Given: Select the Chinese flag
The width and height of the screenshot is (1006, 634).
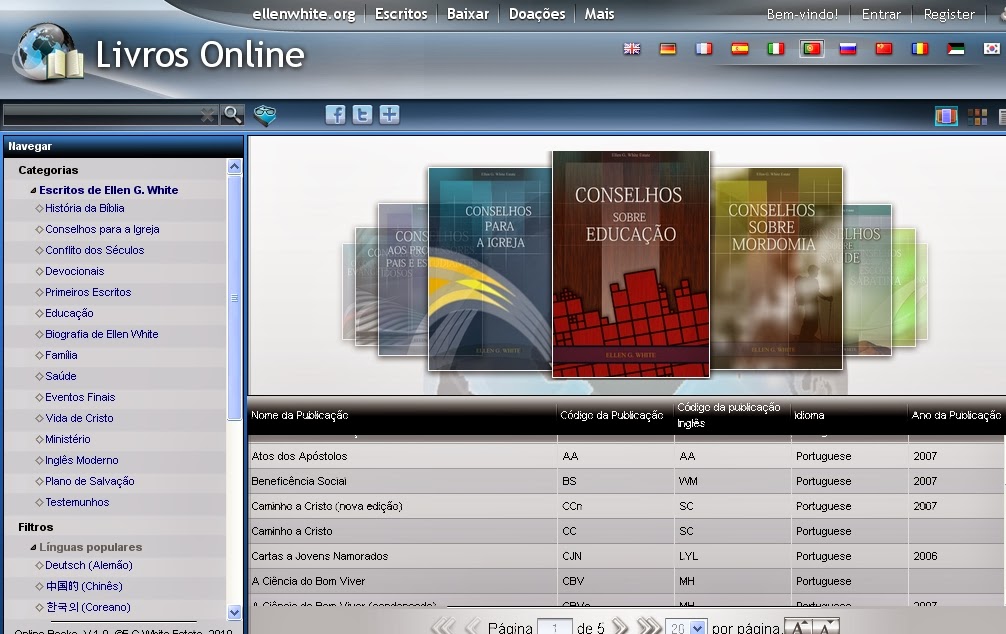Looking at the screenshot, I should pos(883,49).
